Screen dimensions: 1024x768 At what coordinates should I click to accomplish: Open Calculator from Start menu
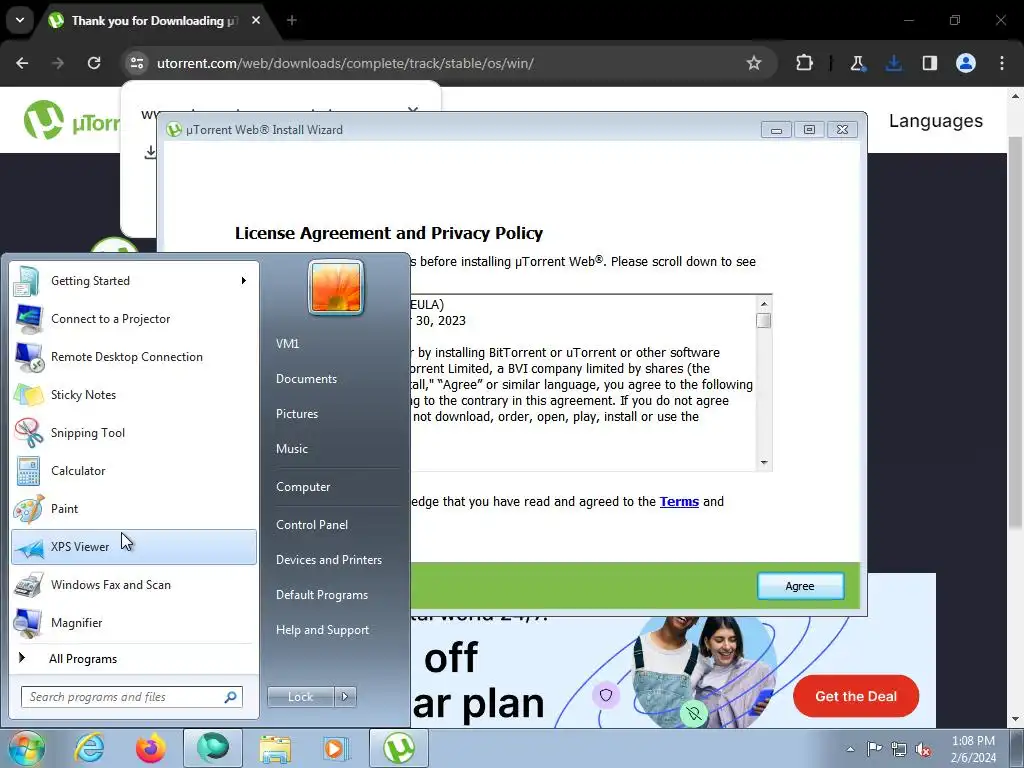pos(134,471)
